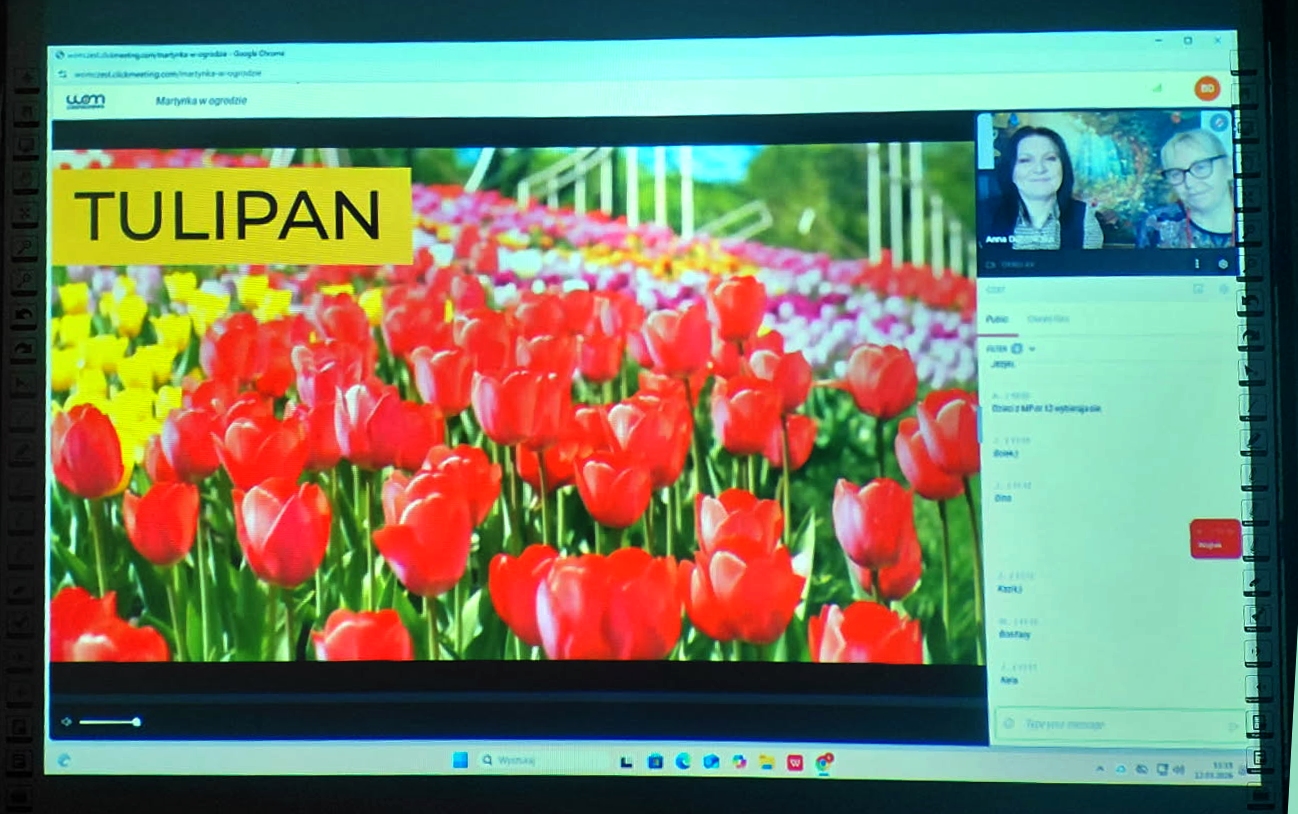Viewport: 1298px width, 814px height.
Task: Click the chat pop-out icon in header
Action: 1198,290
